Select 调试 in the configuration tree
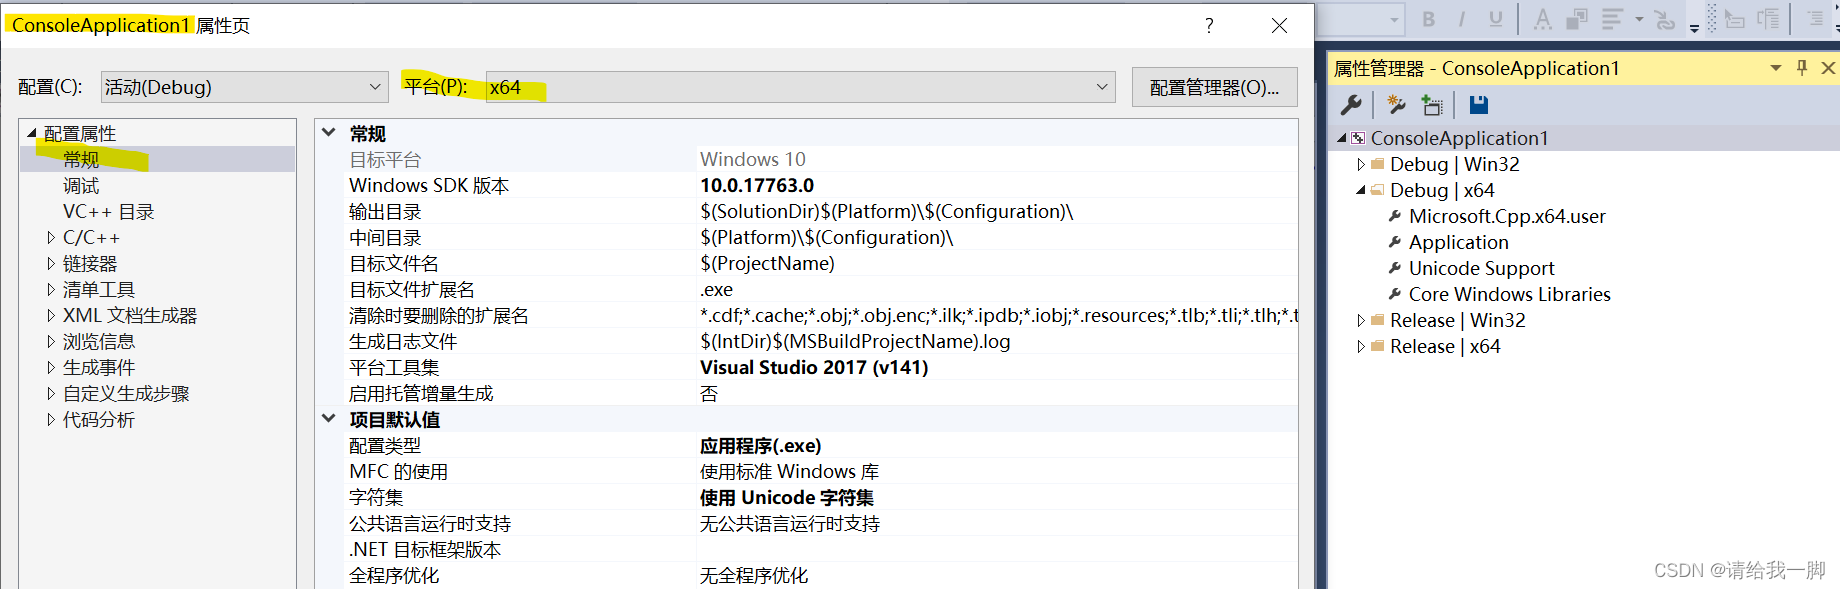This screenshot has height=589, width=1840. click(x=81, y=186)
